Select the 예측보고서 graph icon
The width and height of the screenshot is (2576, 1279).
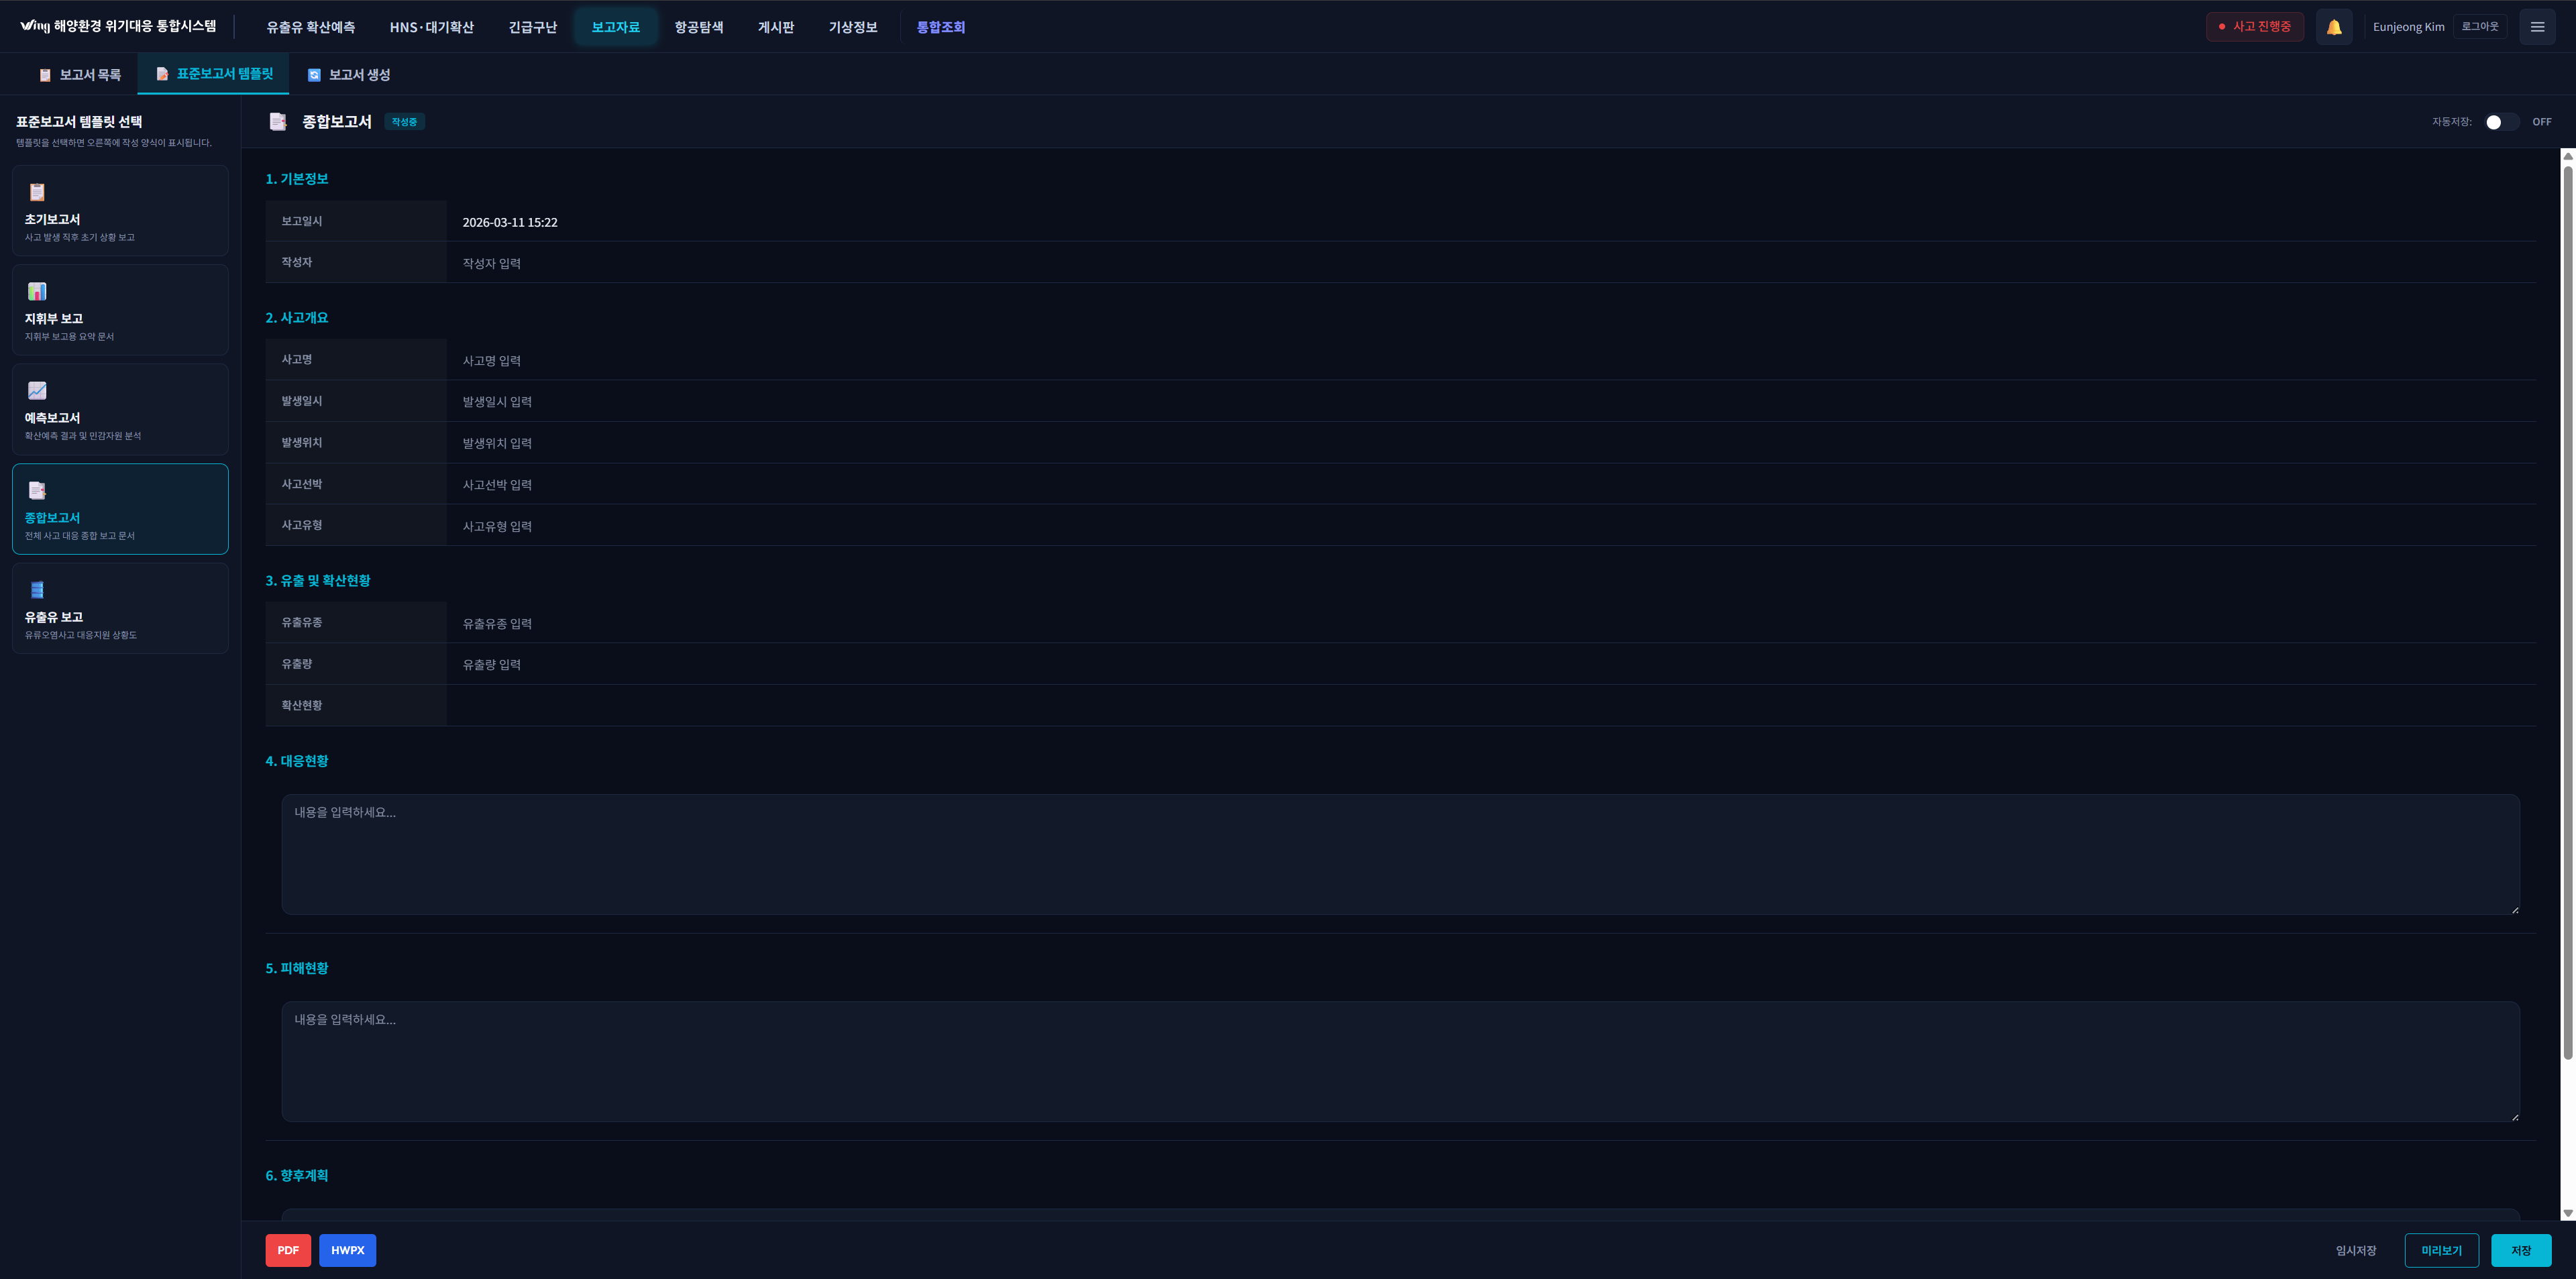(x=37, y=390)
